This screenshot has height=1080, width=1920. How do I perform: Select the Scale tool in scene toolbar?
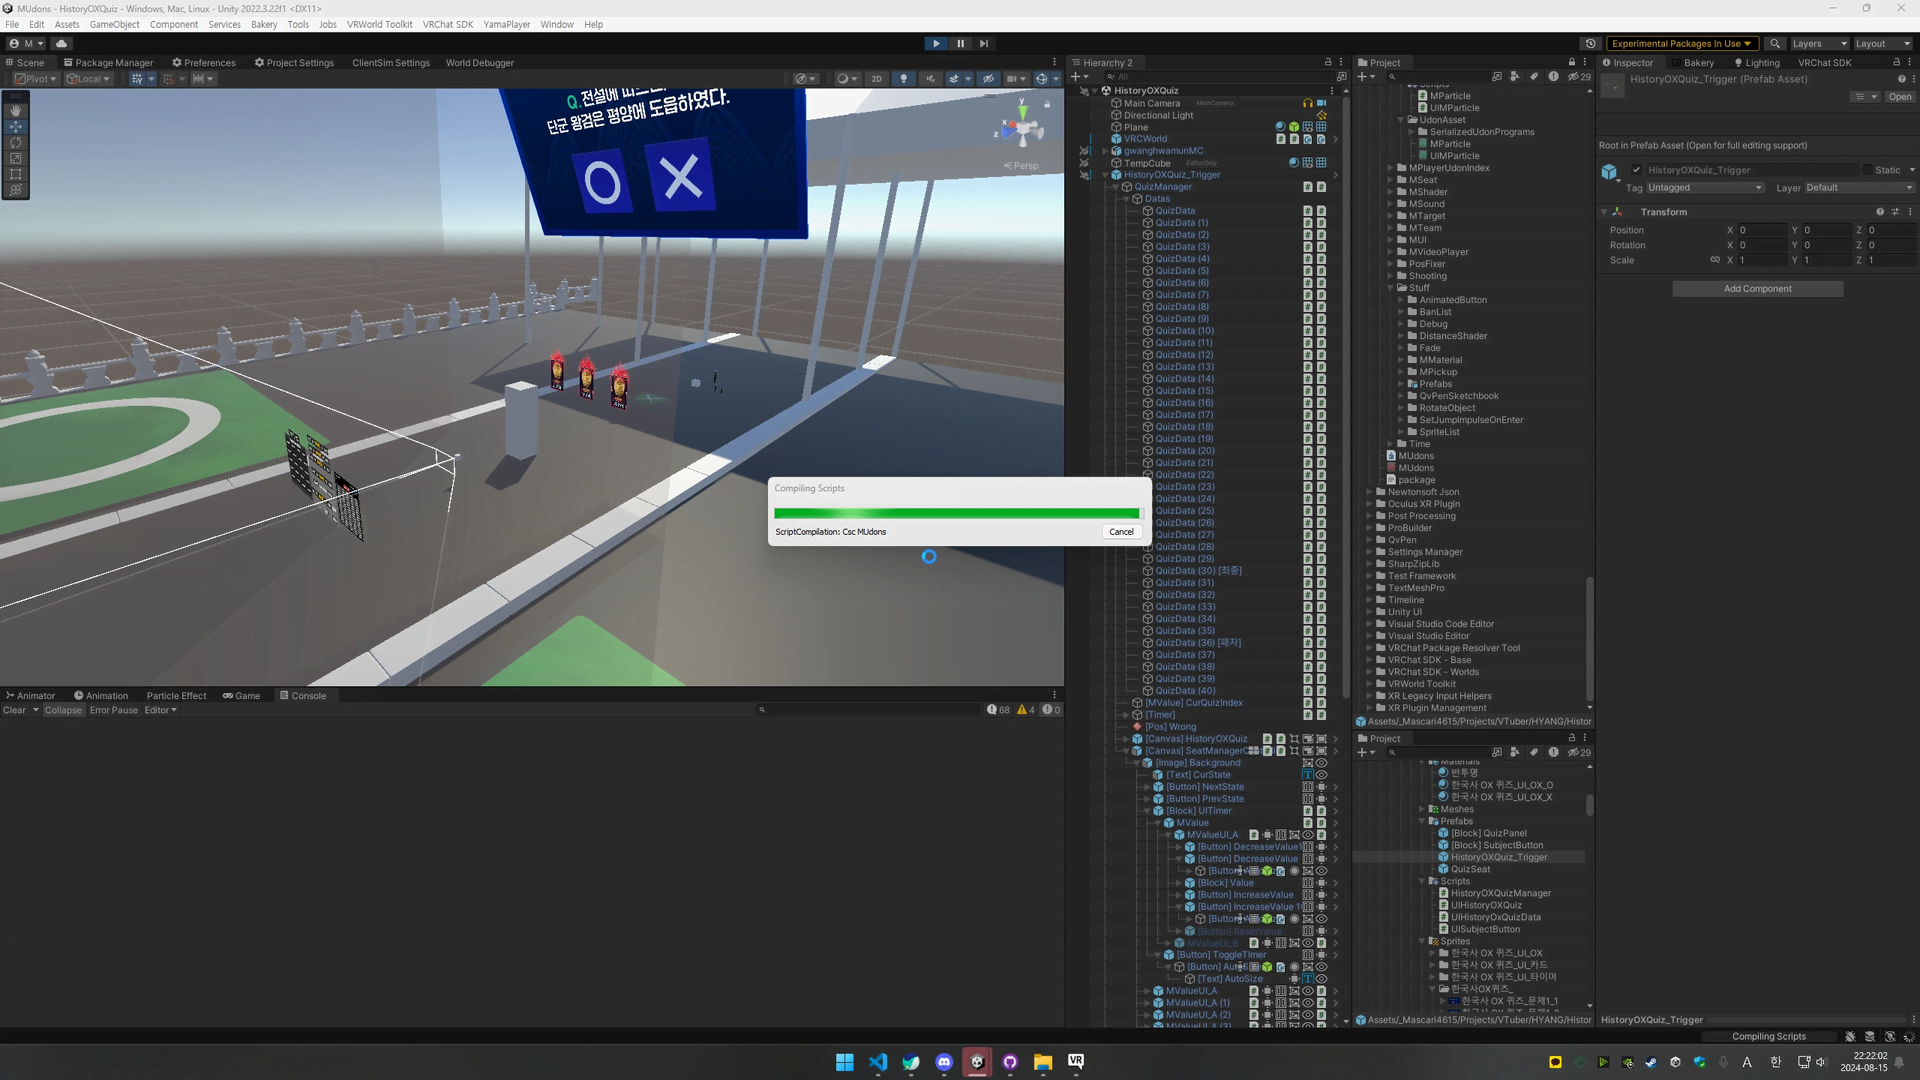[x=16, y=159]
